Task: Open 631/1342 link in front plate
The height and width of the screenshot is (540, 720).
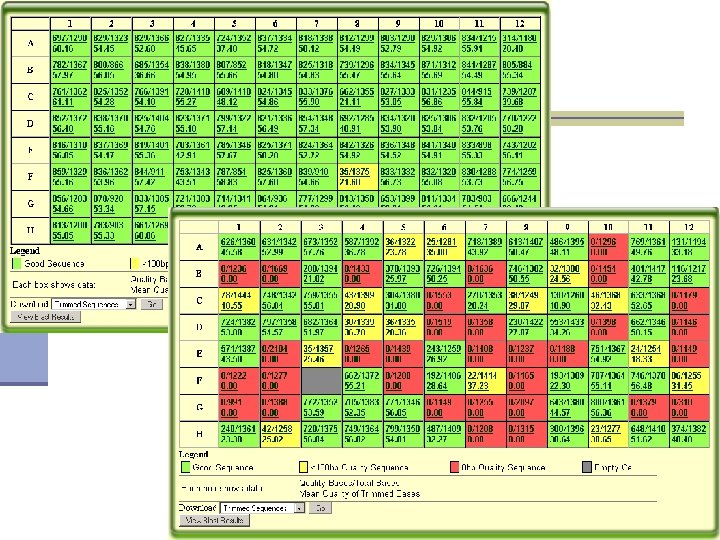Action: pos(279,242)
